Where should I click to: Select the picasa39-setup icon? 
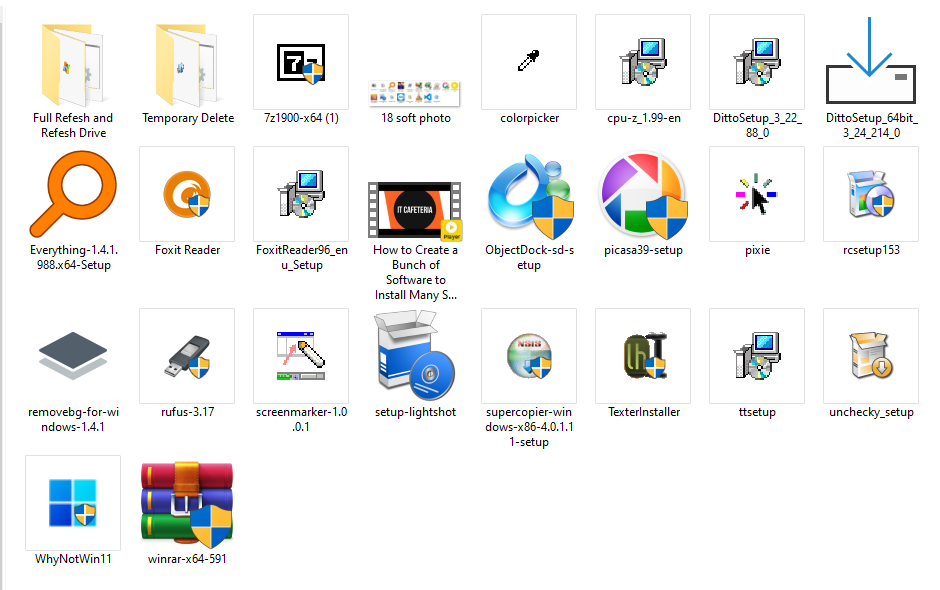coord(644,196)
